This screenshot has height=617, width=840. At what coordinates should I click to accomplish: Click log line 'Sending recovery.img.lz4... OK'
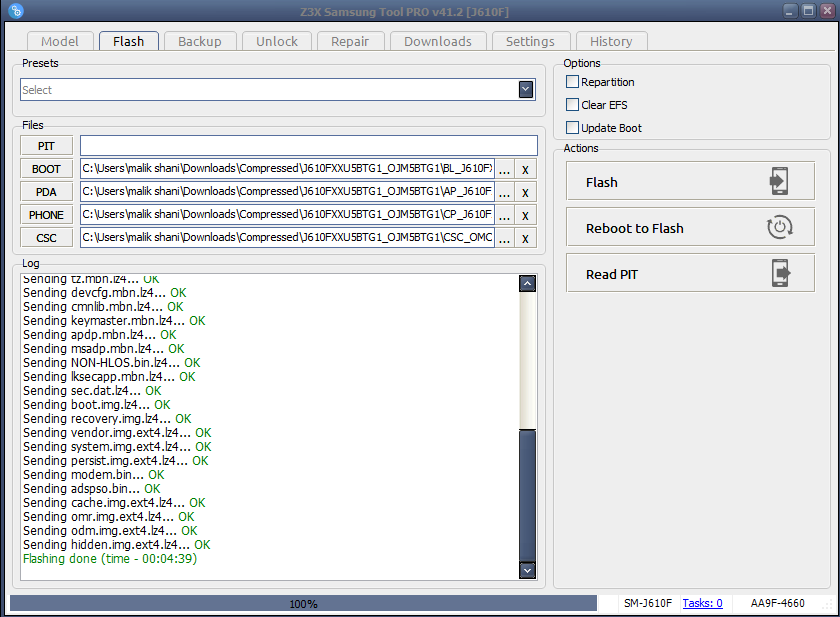(107, 419)
